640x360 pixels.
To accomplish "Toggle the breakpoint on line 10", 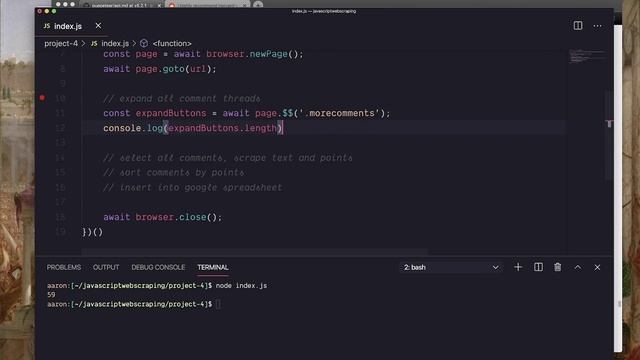I will tap(42, 98).
